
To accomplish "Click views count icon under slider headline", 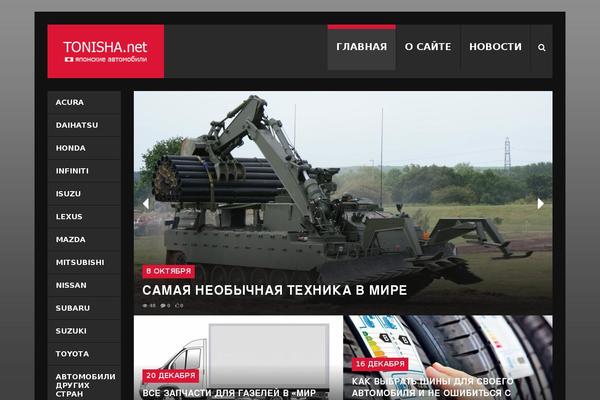I will tap(149, 305).
